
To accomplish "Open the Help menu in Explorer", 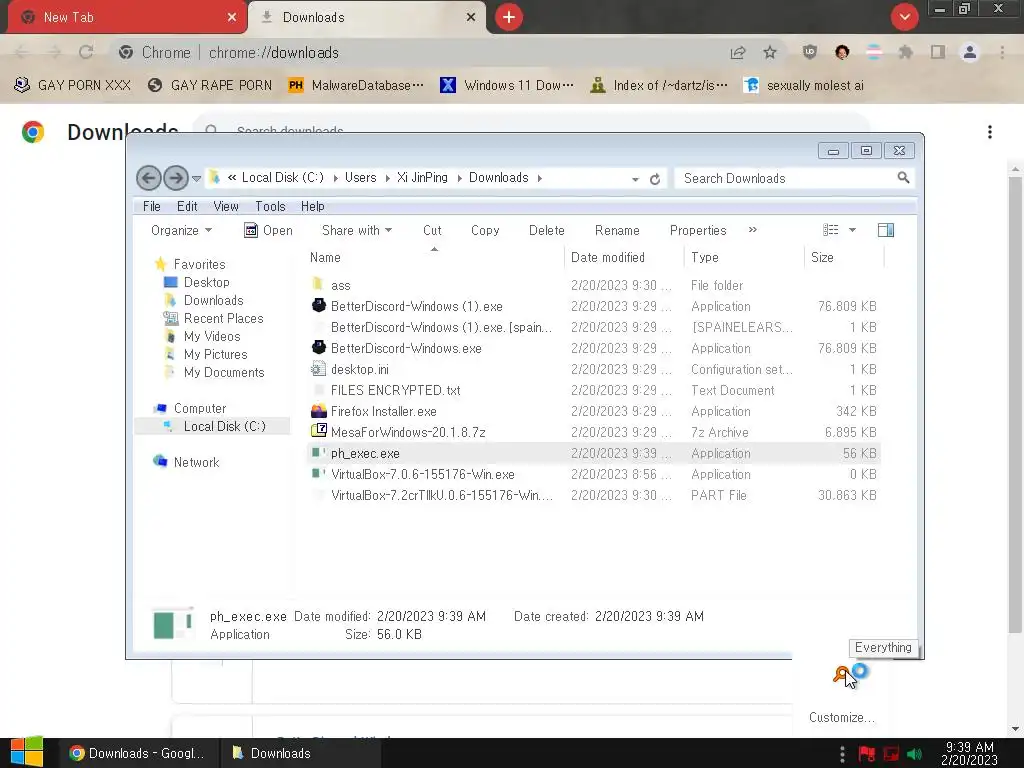I will 312,206.
